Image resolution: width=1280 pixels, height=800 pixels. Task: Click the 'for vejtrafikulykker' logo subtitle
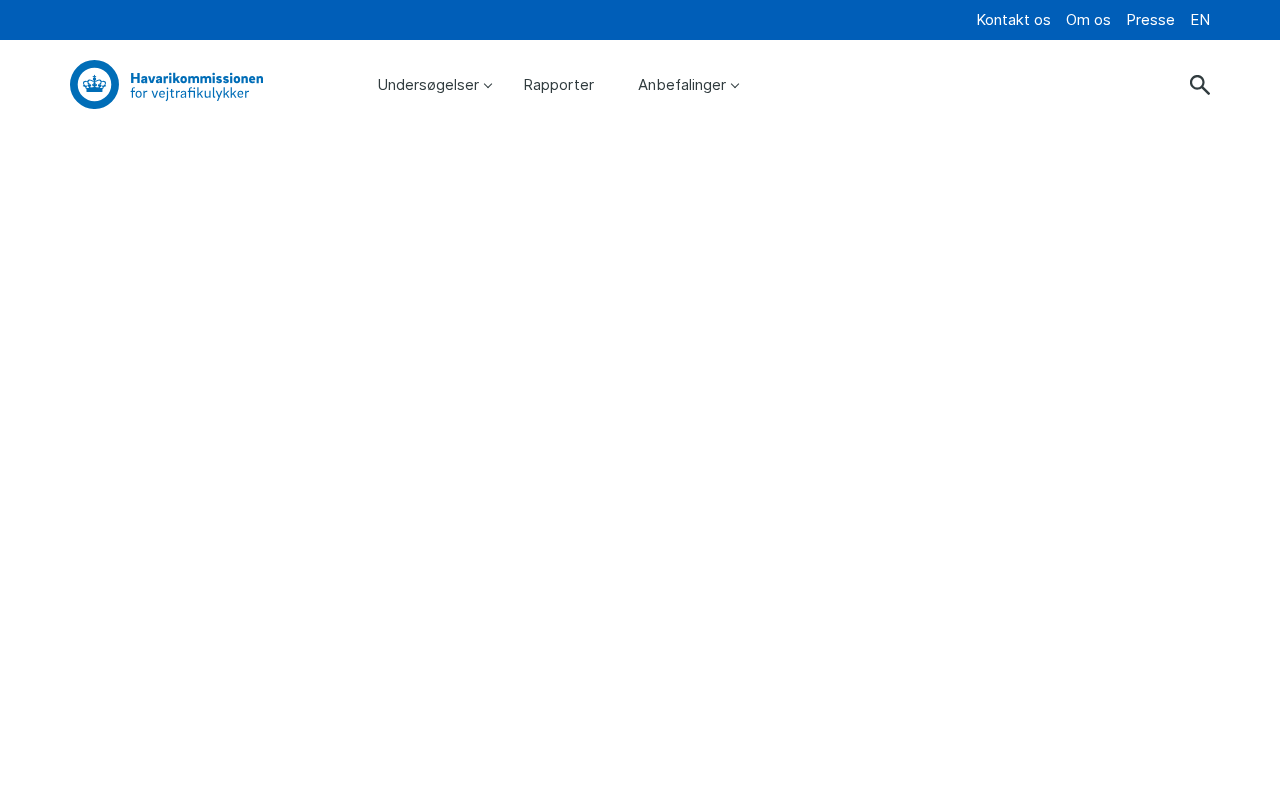point(189,94)
